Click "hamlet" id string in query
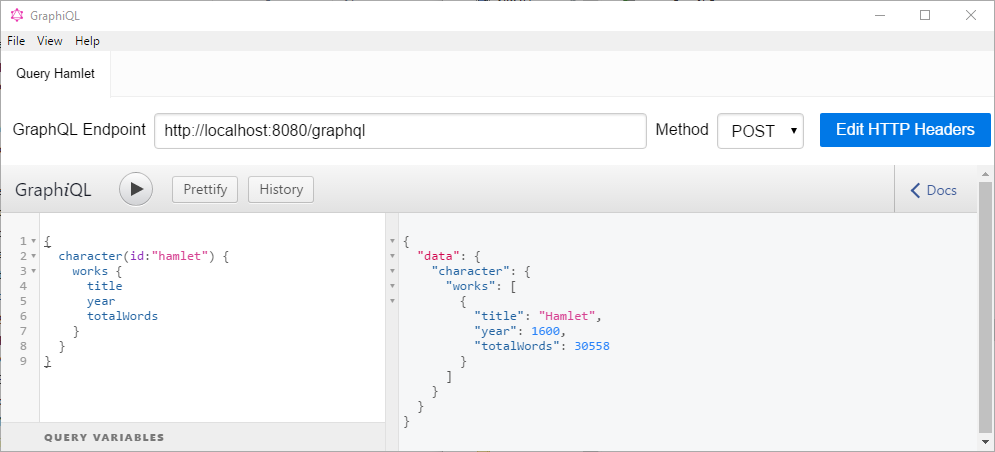Viewport: 995px width, 452px height. (180, 256)
